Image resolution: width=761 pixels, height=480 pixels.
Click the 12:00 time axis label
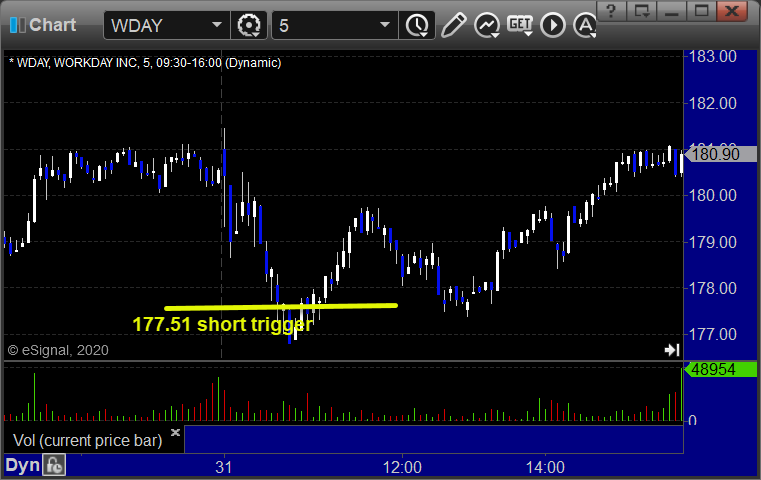402,467
